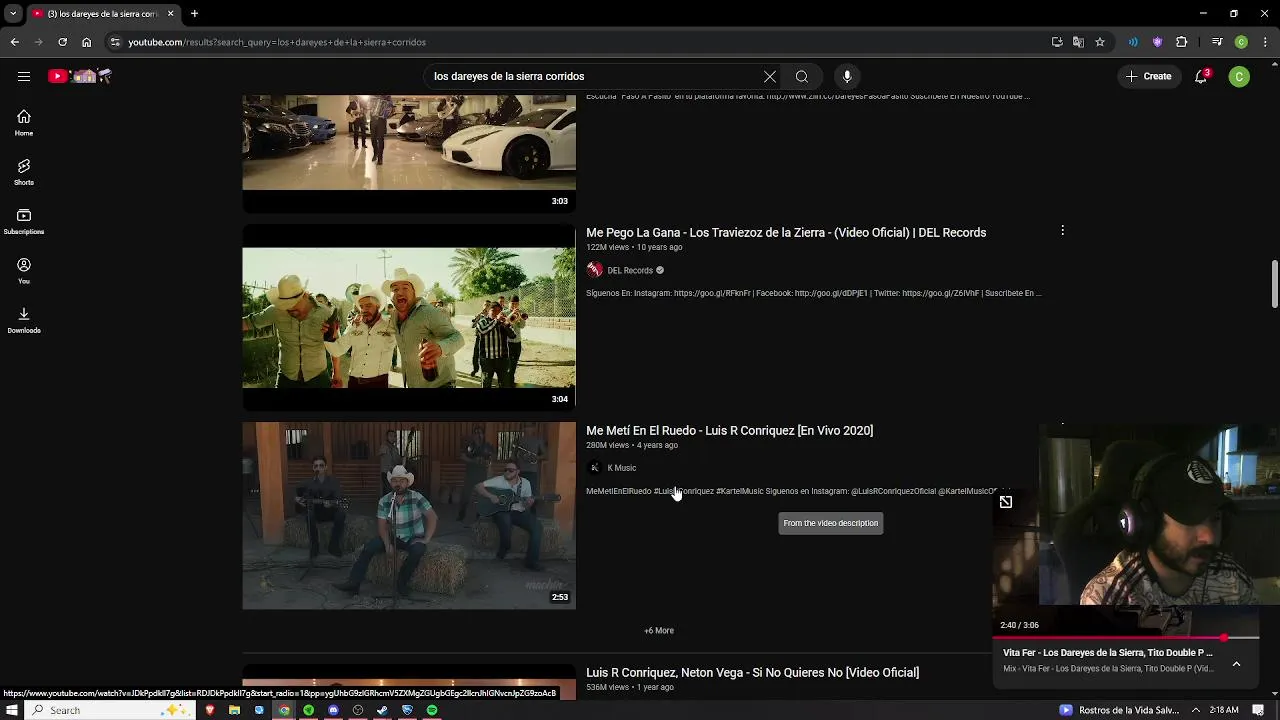Click Windows taskbar search box
The height and width of the screenshot is (720, 1280).
point(110,710)
